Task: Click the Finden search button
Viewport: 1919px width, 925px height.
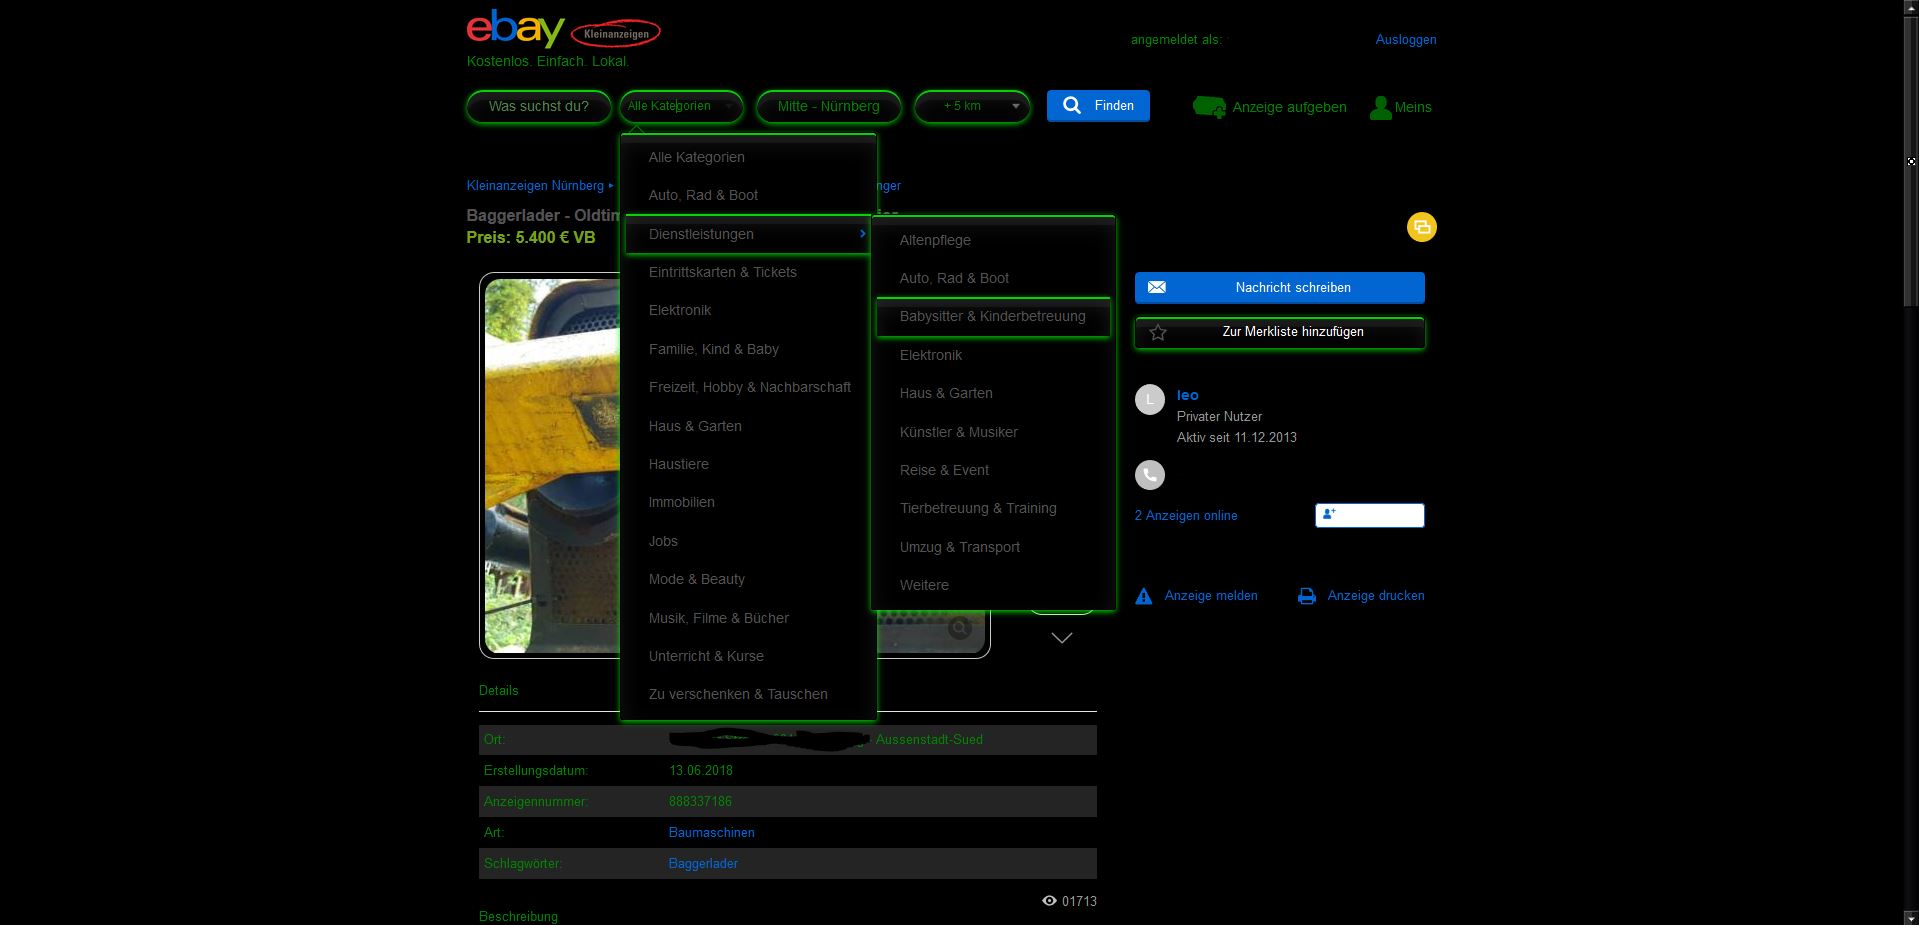Action: (x=1097, y=106)
